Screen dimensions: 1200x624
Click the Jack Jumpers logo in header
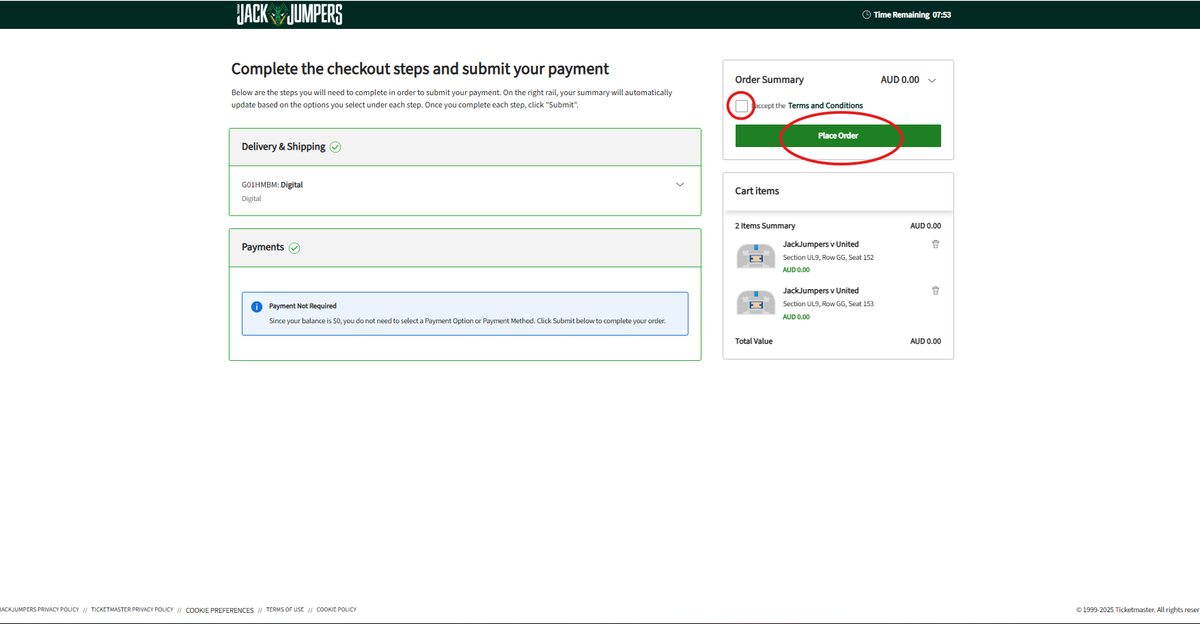[289, 14]
